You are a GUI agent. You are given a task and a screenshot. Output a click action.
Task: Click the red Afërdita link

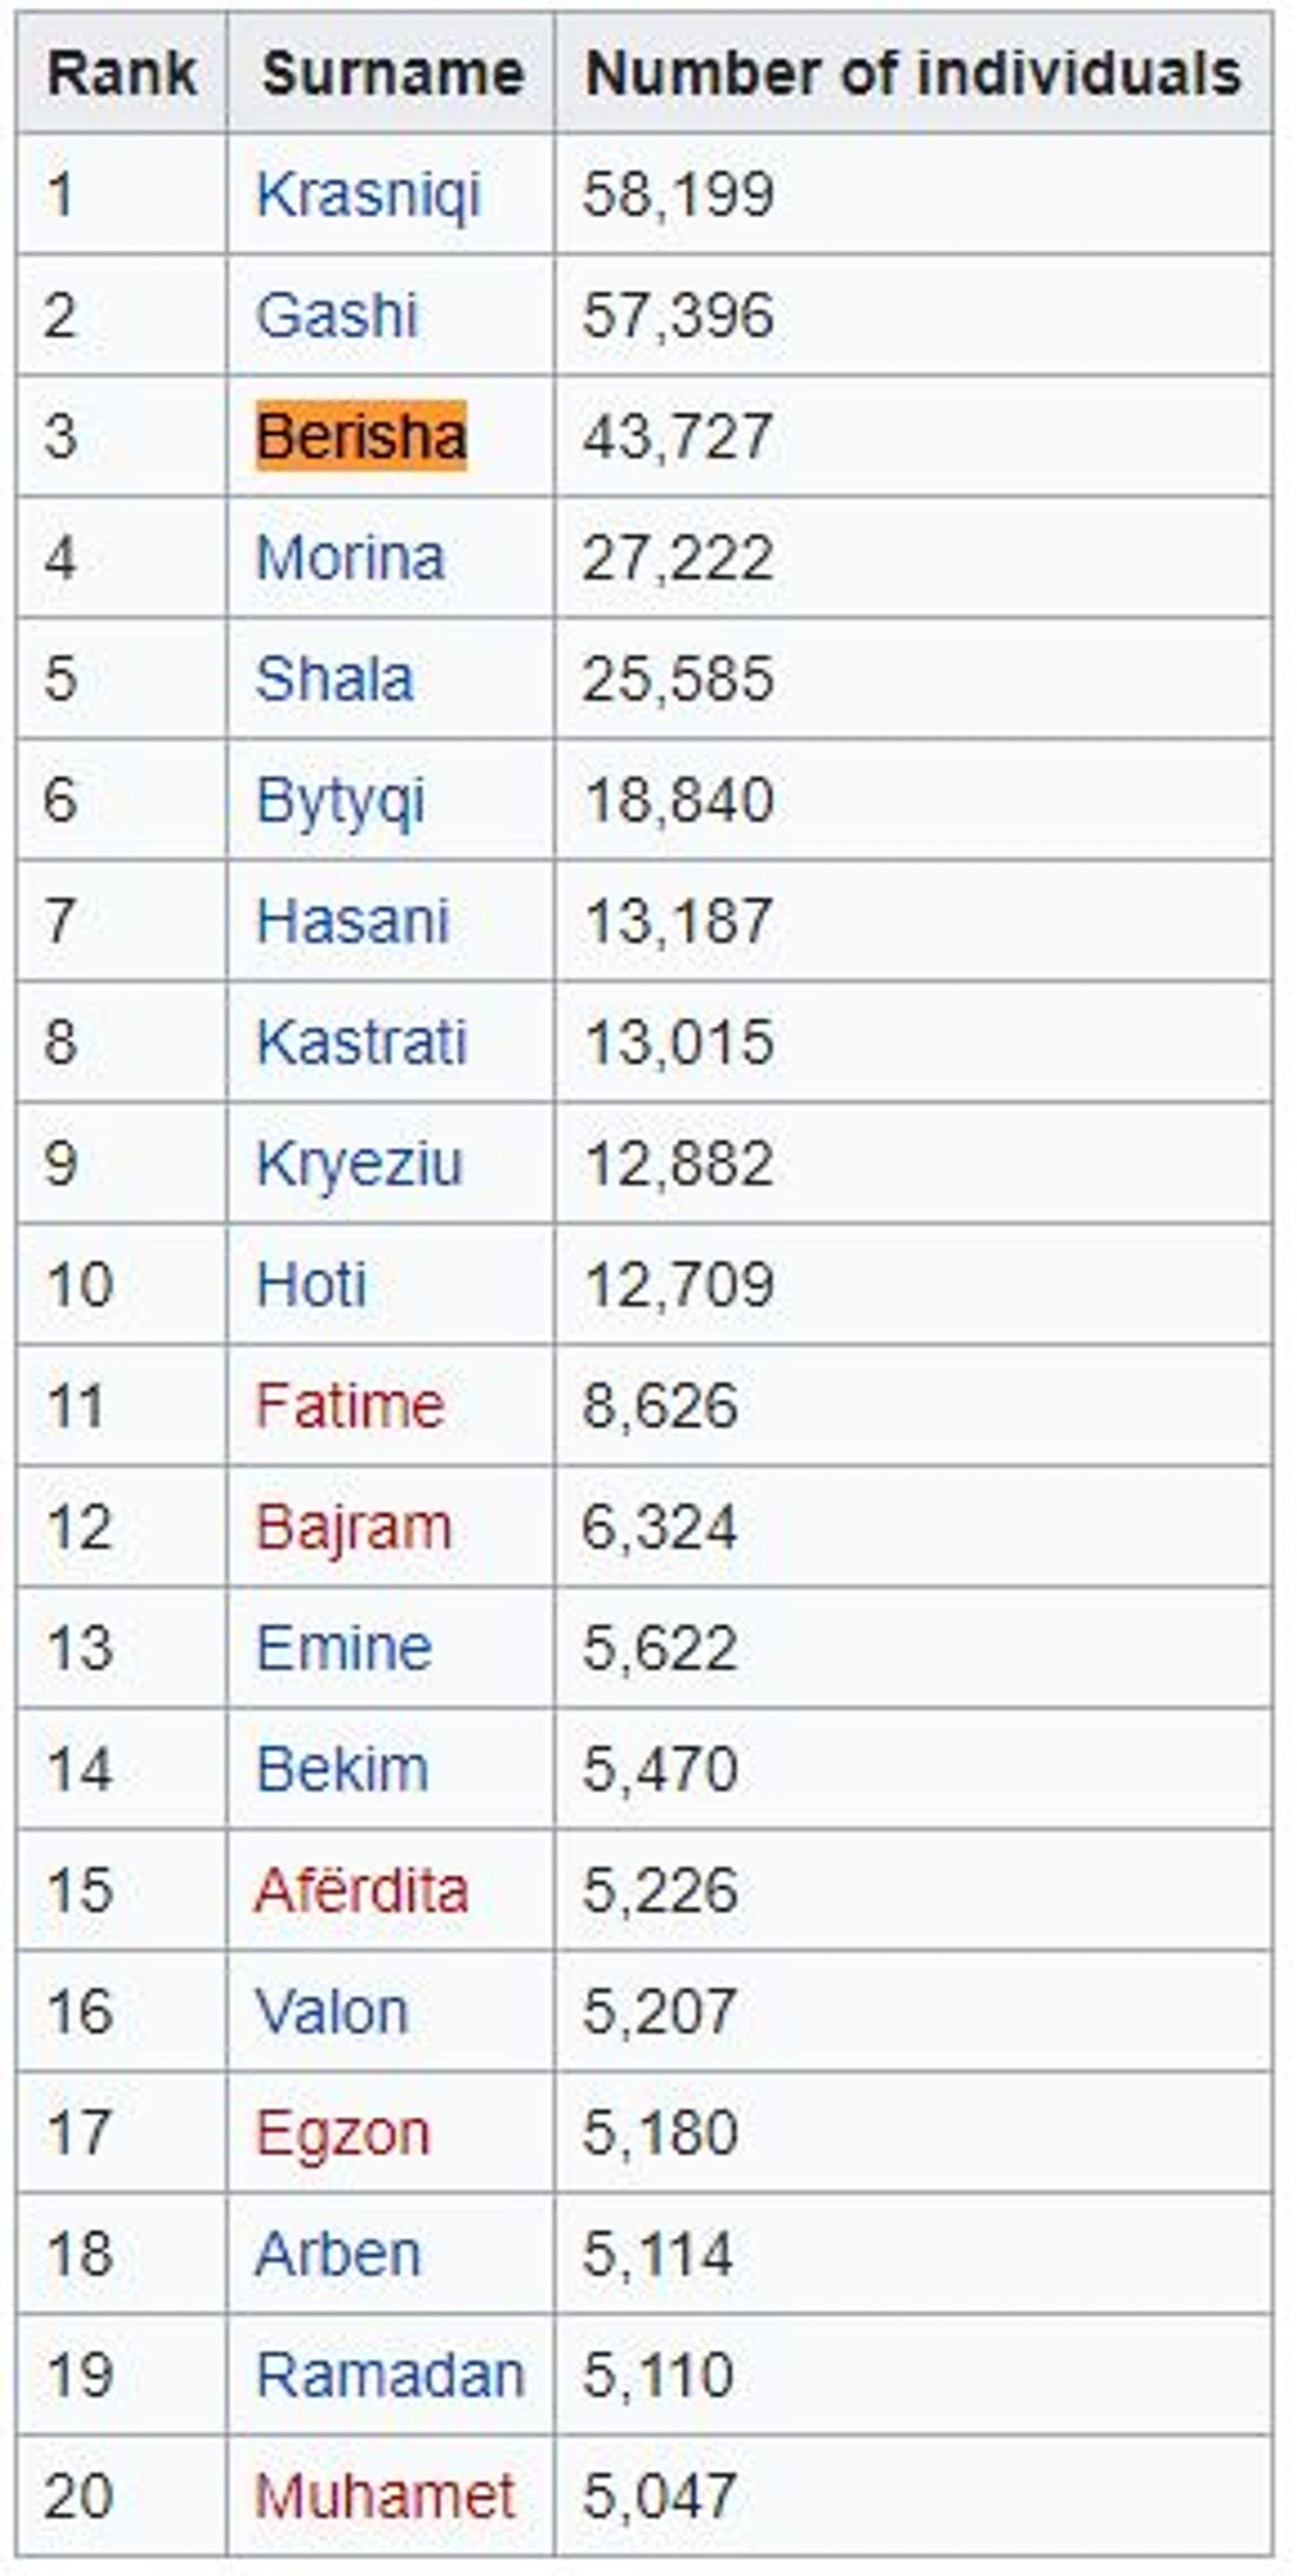click(361, 1890)
